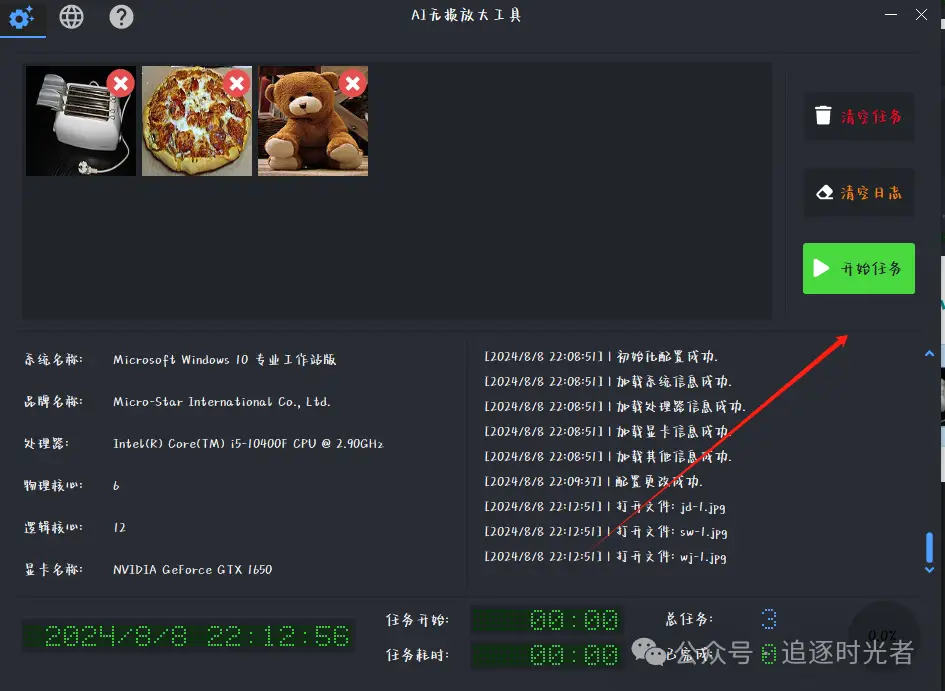Click the trash icon on 清空任务 button

click(x=825, y=117)
